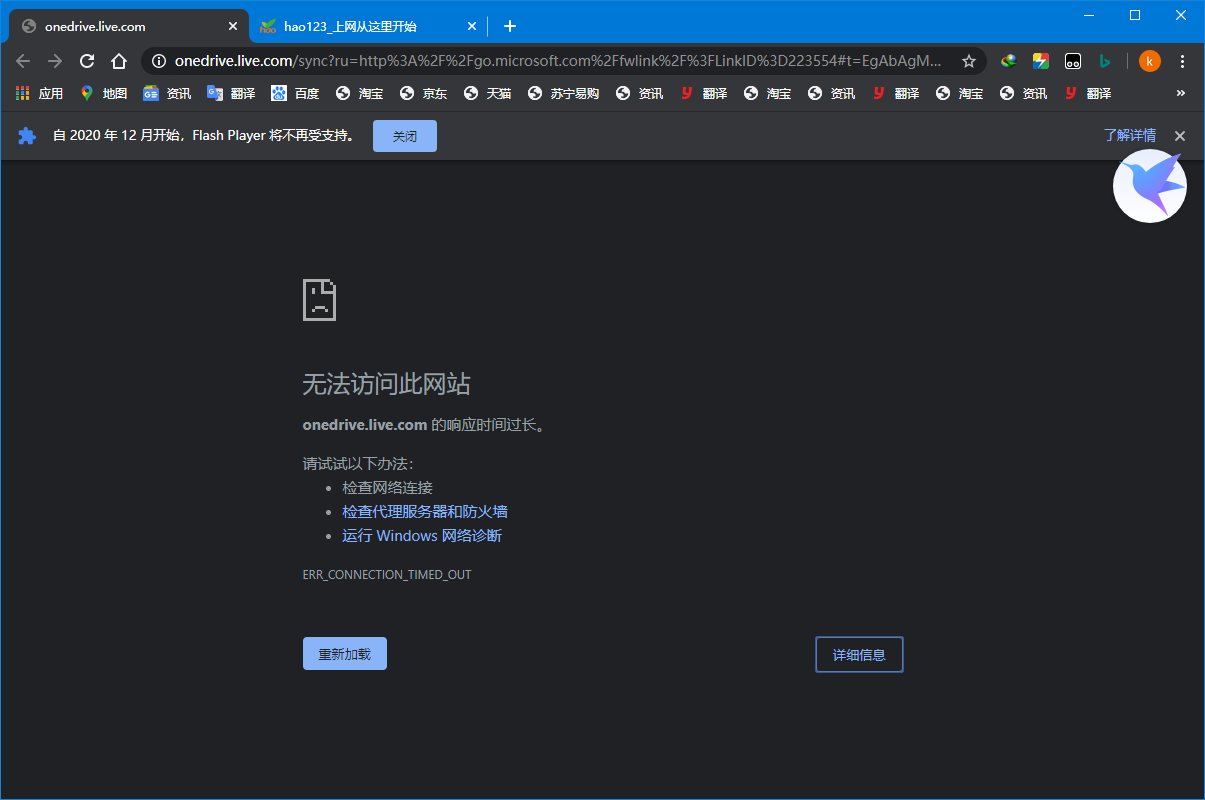Switch to the onedrive.live.com tab

click(x=128, y=27)
